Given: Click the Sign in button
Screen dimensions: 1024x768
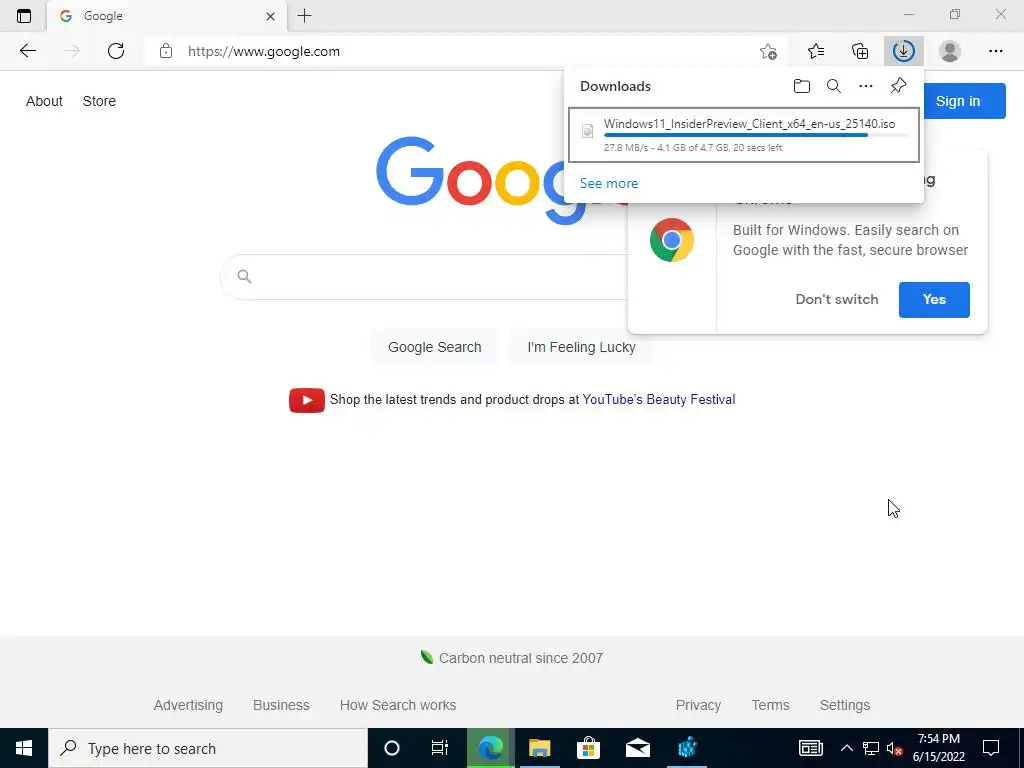Looking at the screenshot, I should 957,101.
